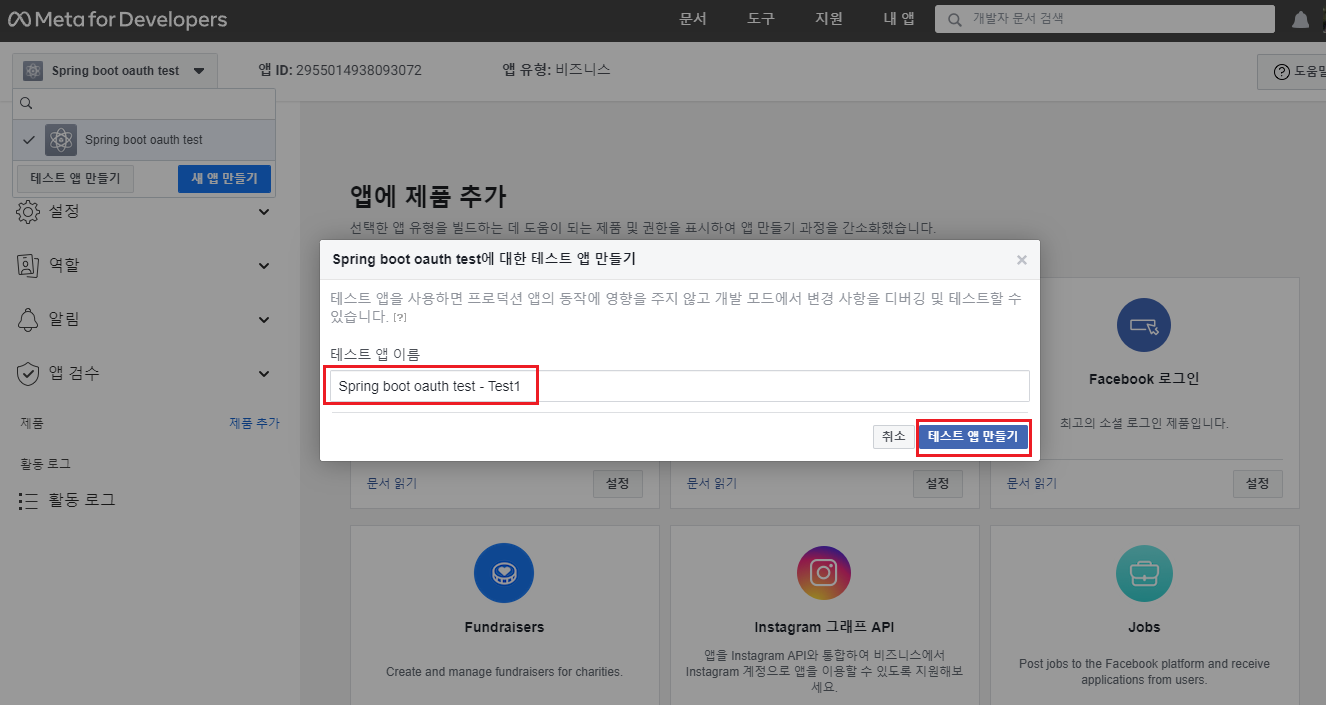Open 활동 로그 in the sidebar
Screen dimensions: 1326x705
(82, 500)
